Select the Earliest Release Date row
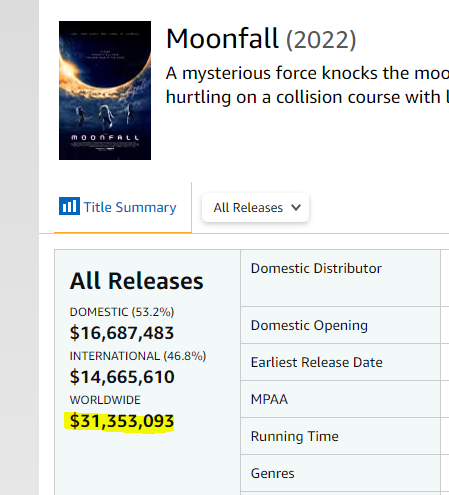 point(340,362)
